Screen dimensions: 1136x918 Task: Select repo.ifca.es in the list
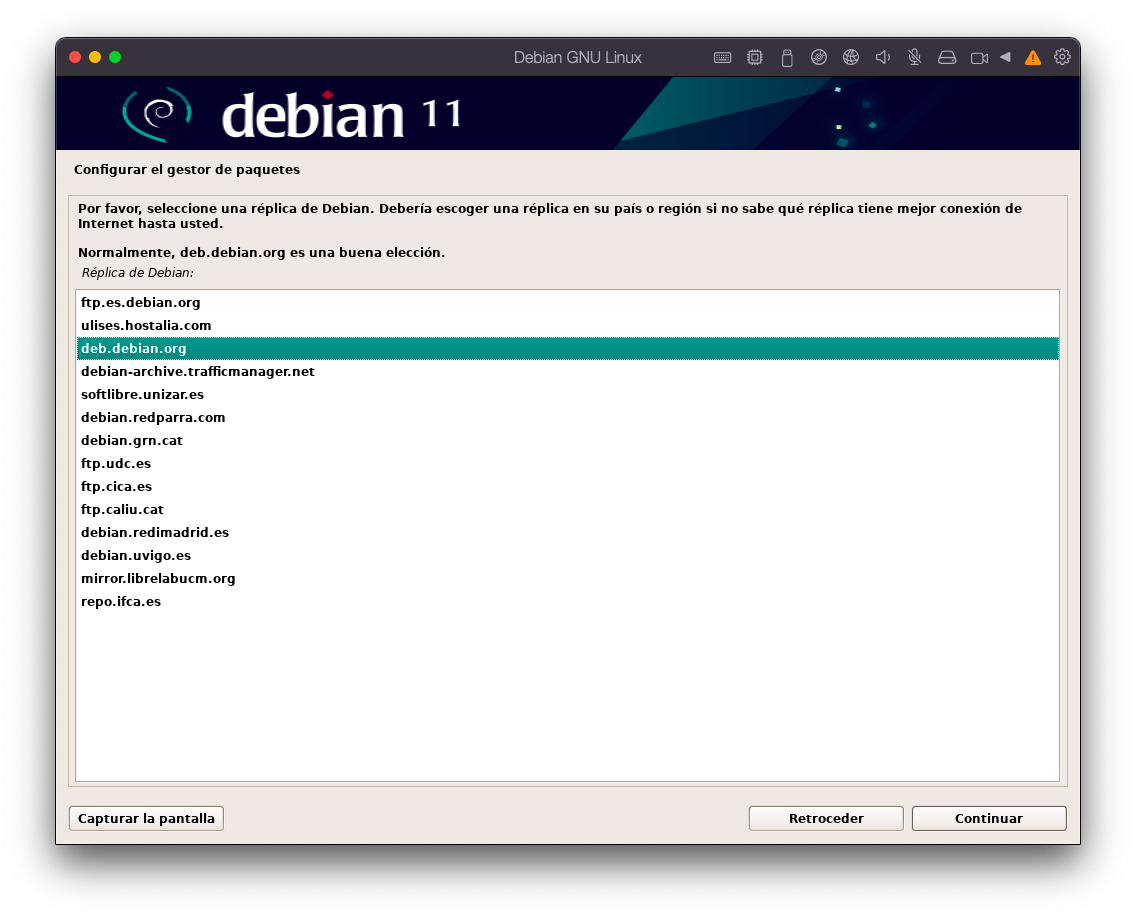point(121,602)
